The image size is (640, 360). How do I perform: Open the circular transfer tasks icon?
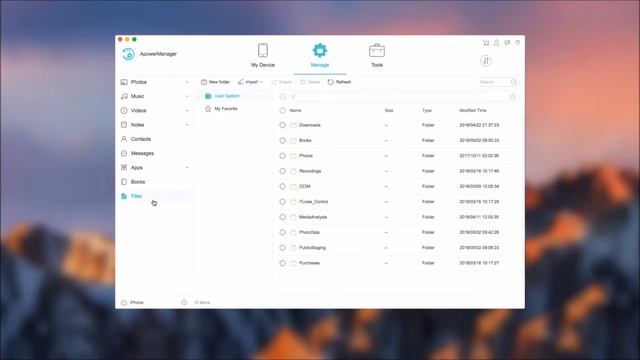[486, 61]
